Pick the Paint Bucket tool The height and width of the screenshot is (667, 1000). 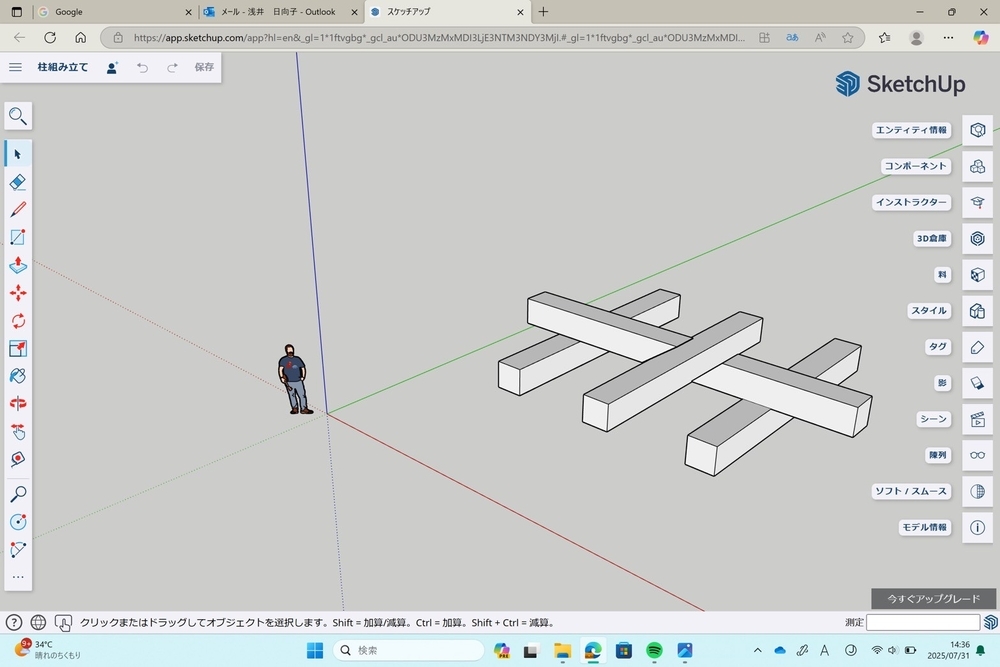pos(18,376)
